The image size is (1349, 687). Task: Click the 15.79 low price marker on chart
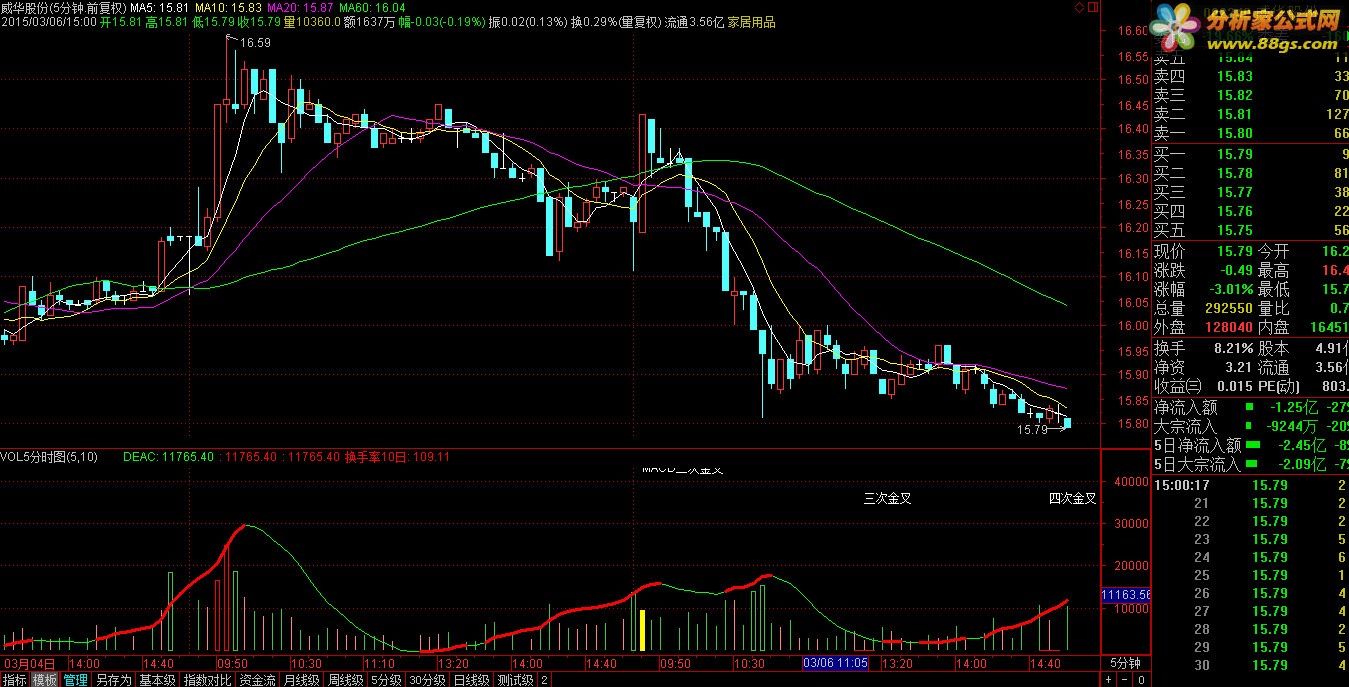(1032, 430)
